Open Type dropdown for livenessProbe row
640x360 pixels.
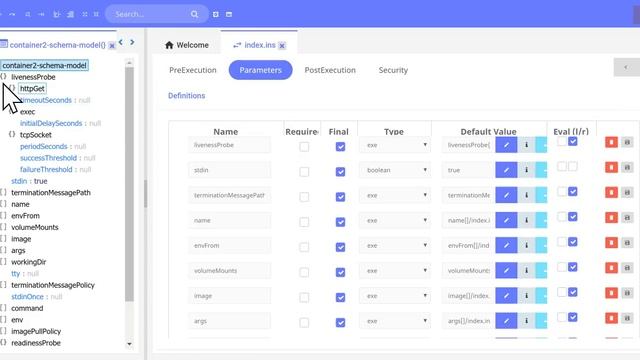click(x=395, y=145)
